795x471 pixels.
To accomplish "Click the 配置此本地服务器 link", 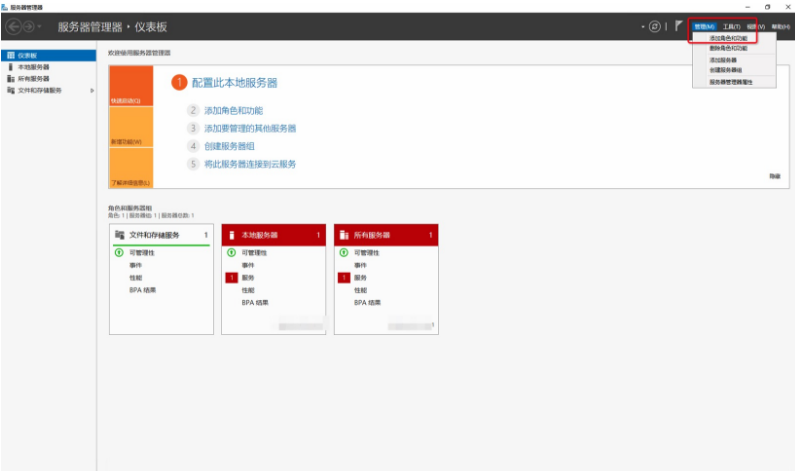I will coord(234,83).
